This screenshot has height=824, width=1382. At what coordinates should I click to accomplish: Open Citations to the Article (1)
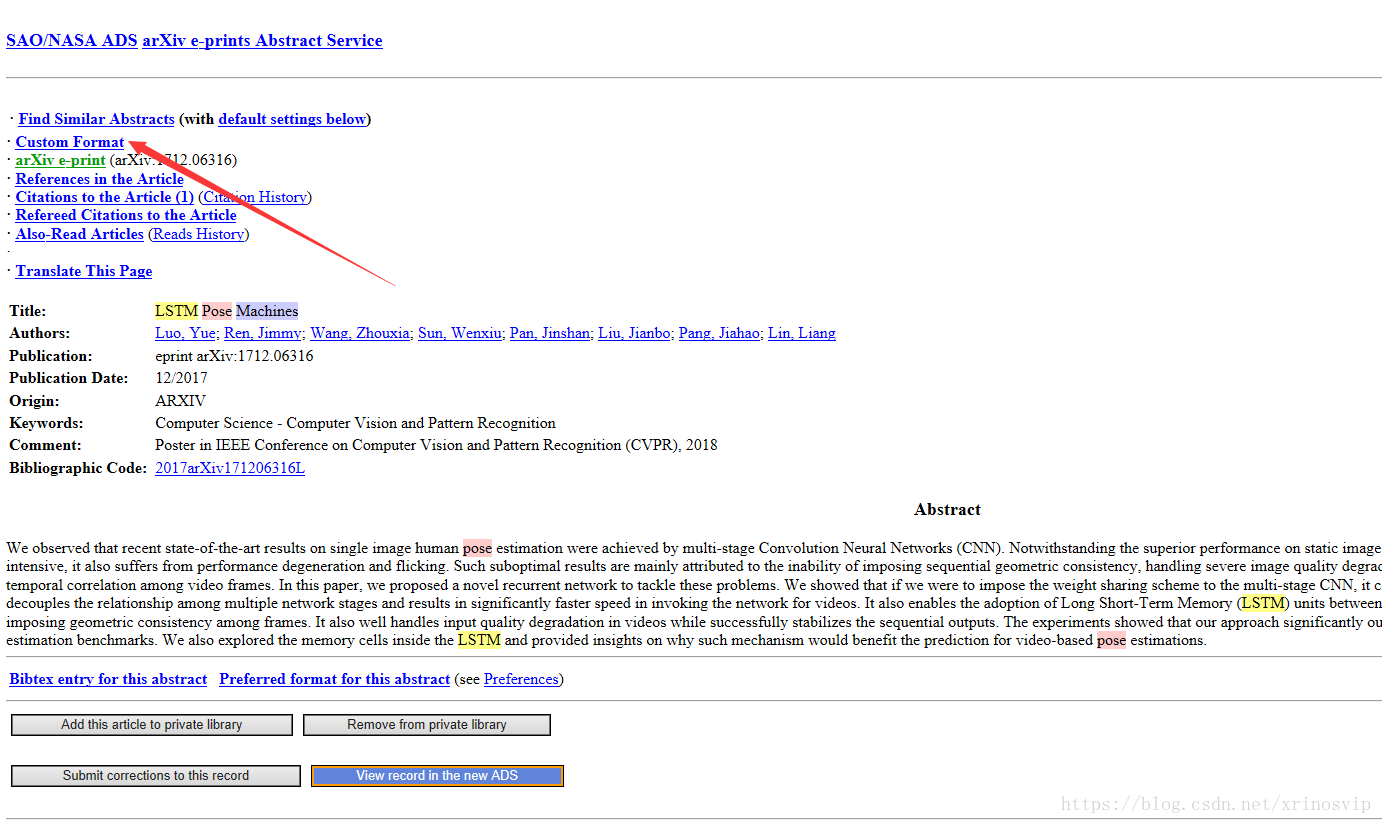104,197
